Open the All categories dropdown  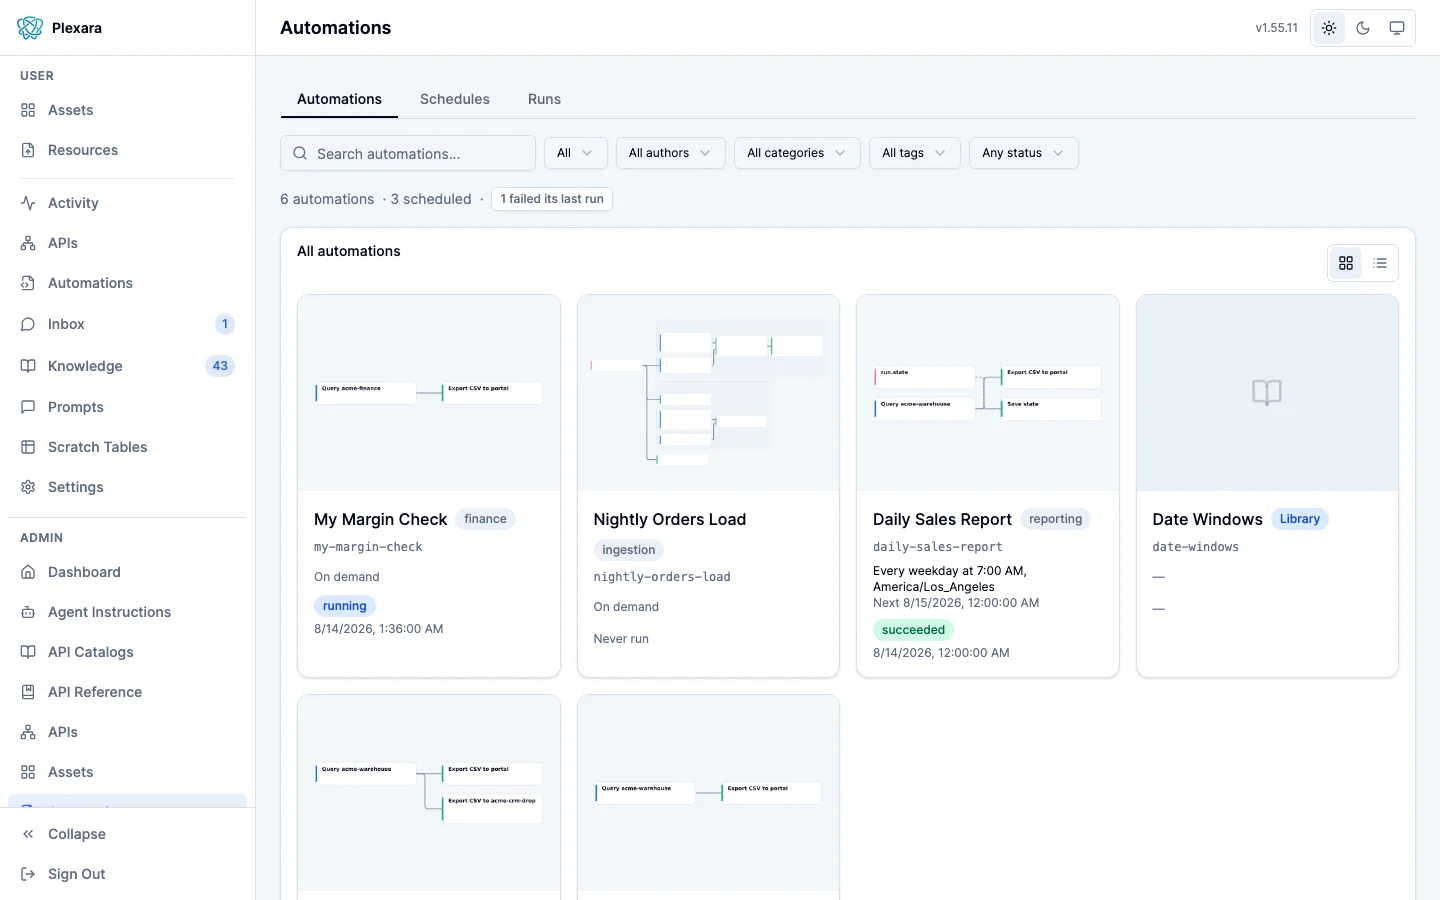pyautogui.click(x=797, y=153)
